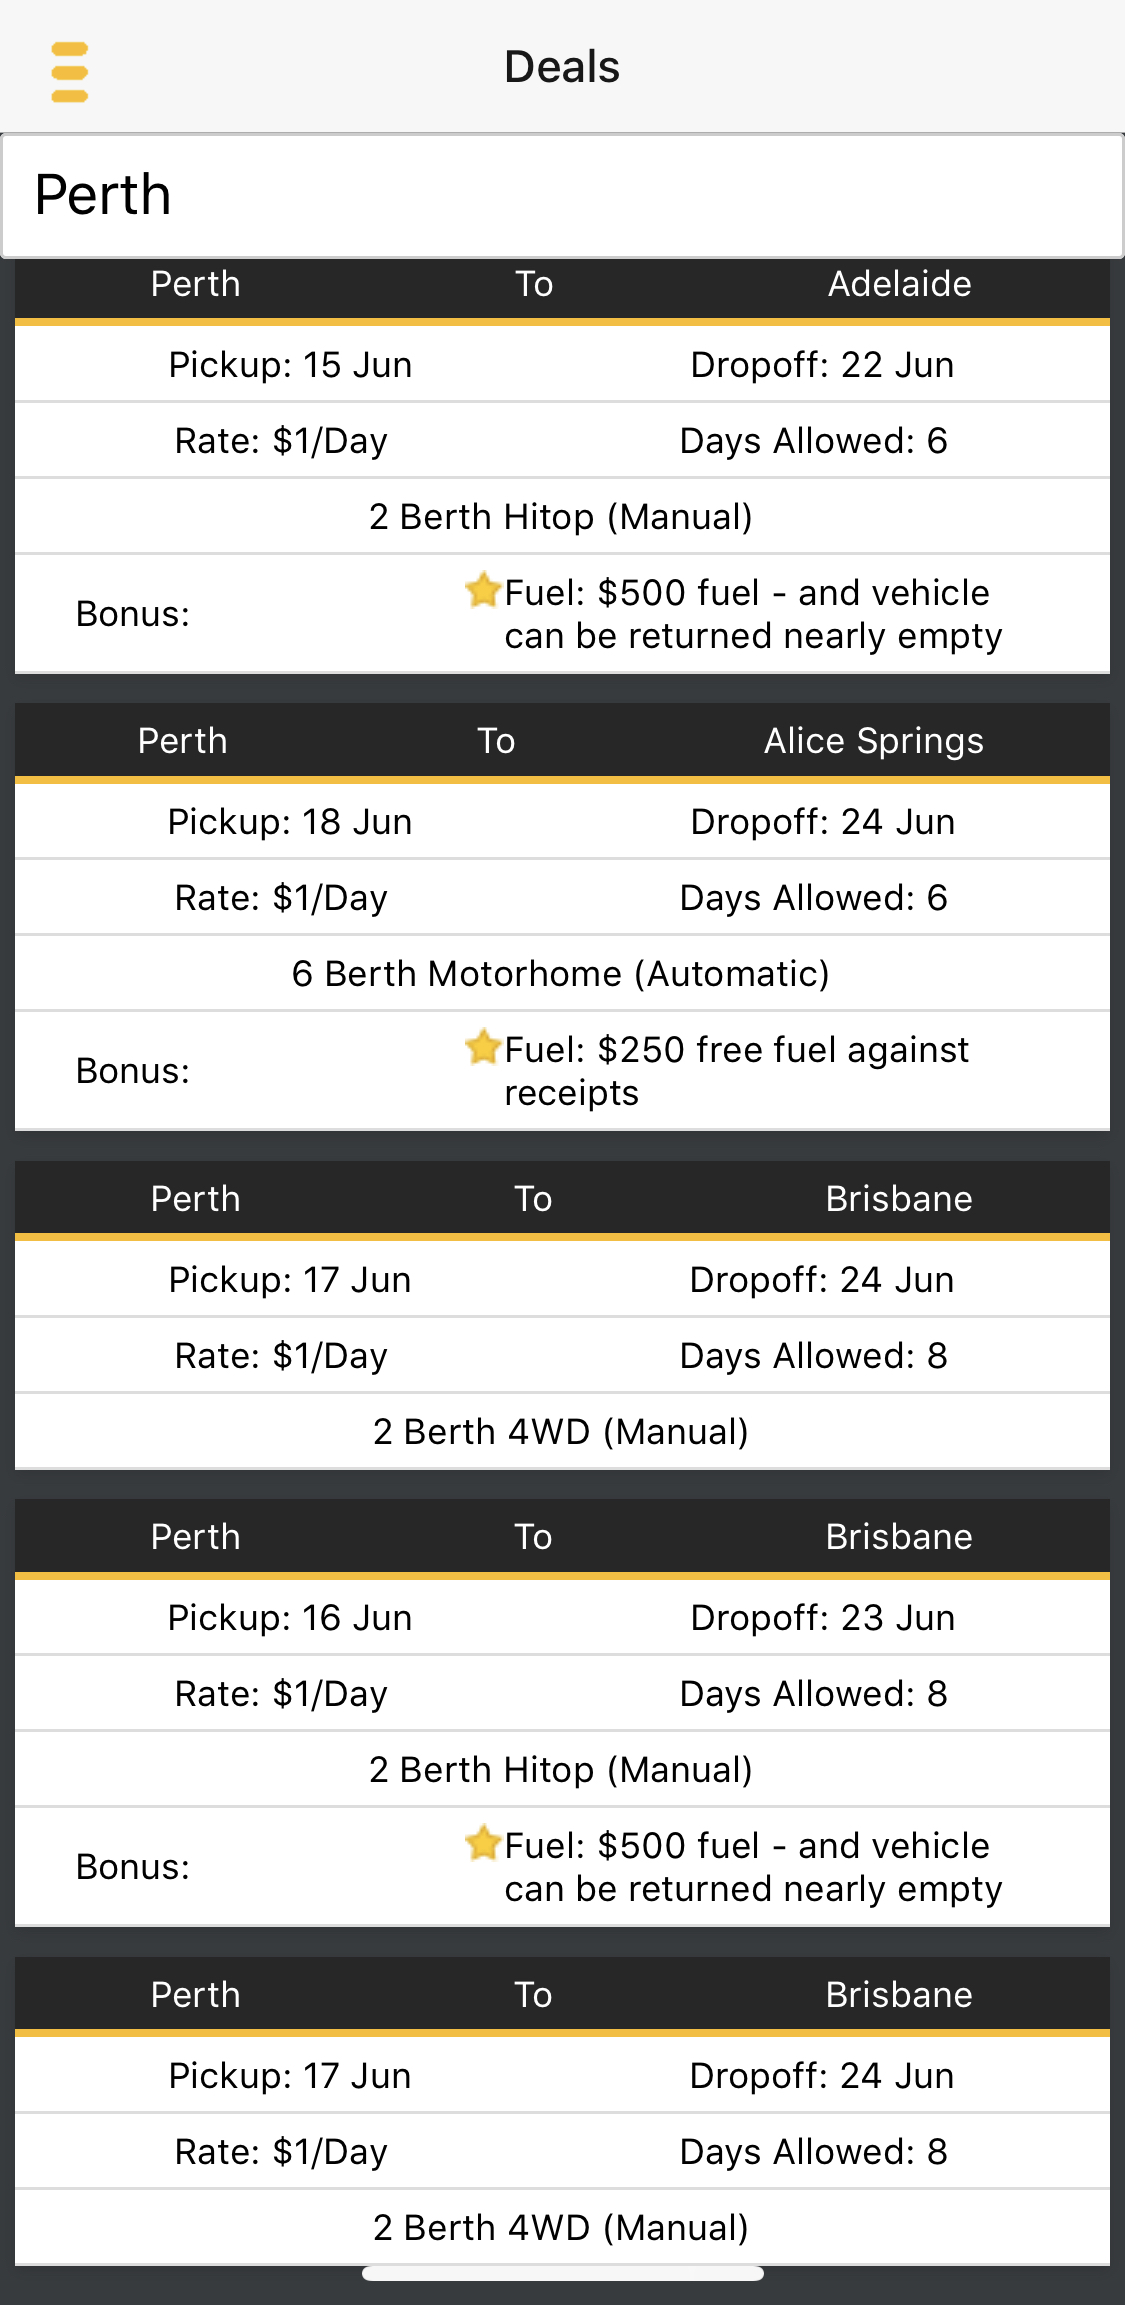Screen dimensions: 1125x2305
Task: Tap the $250 free fuel against receipts text
Action: (737, 1071)
